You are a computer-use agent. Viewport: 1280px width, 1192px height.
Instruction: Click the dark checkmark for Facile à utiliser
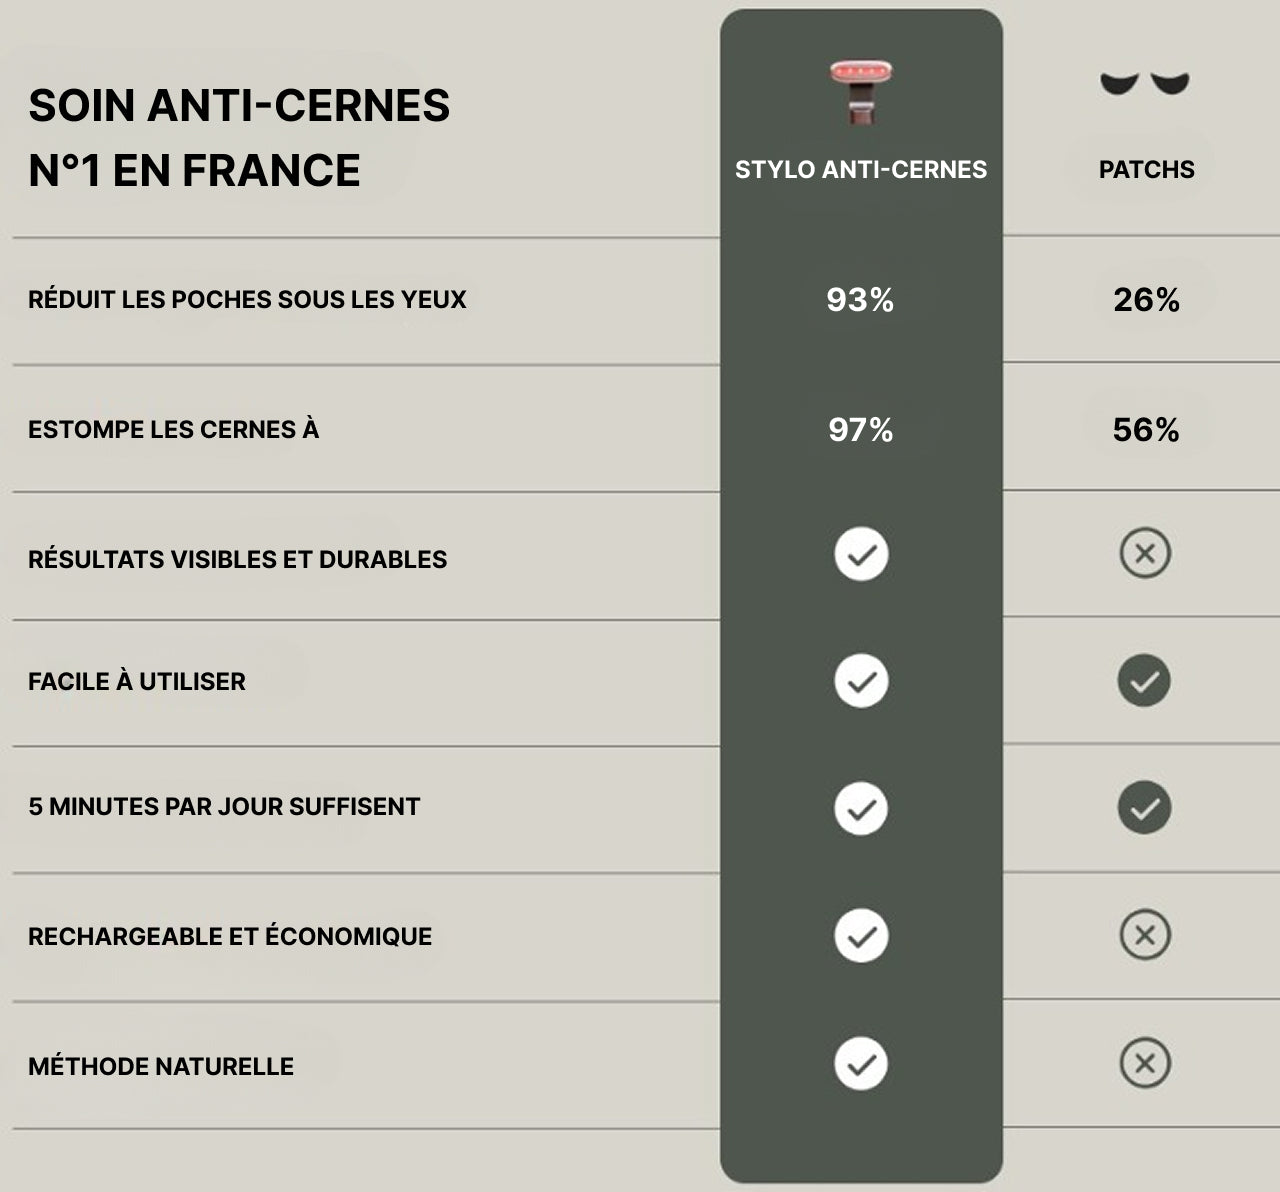[1144, 681]
